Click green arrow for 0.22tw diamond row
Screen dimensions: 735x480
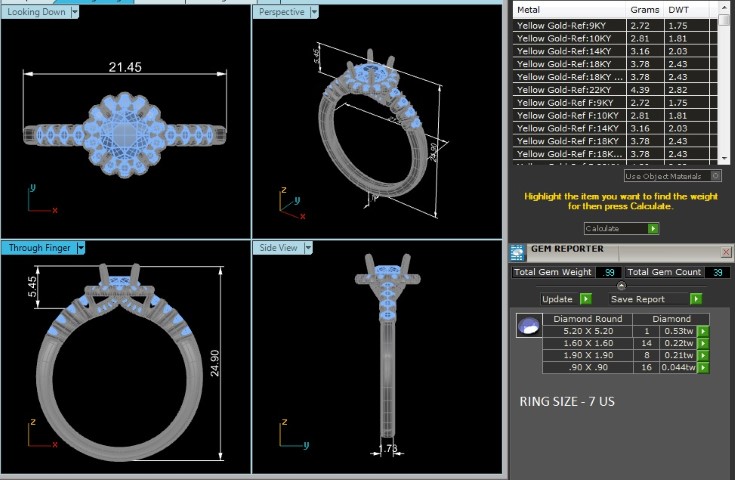703,344
